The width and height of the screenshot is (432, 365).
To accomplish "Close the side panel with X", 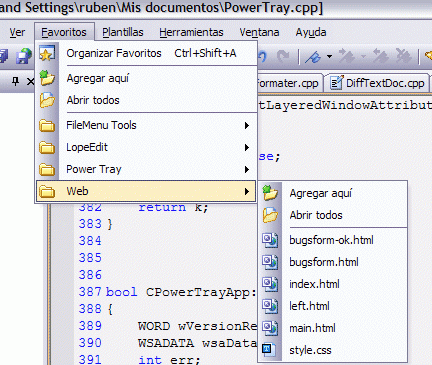I will [x=31, y=81].
